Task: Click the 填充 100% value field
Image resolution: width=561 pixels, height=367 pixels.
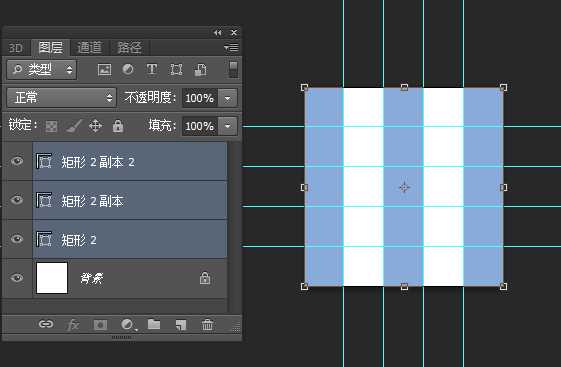Action: [200, 126]
